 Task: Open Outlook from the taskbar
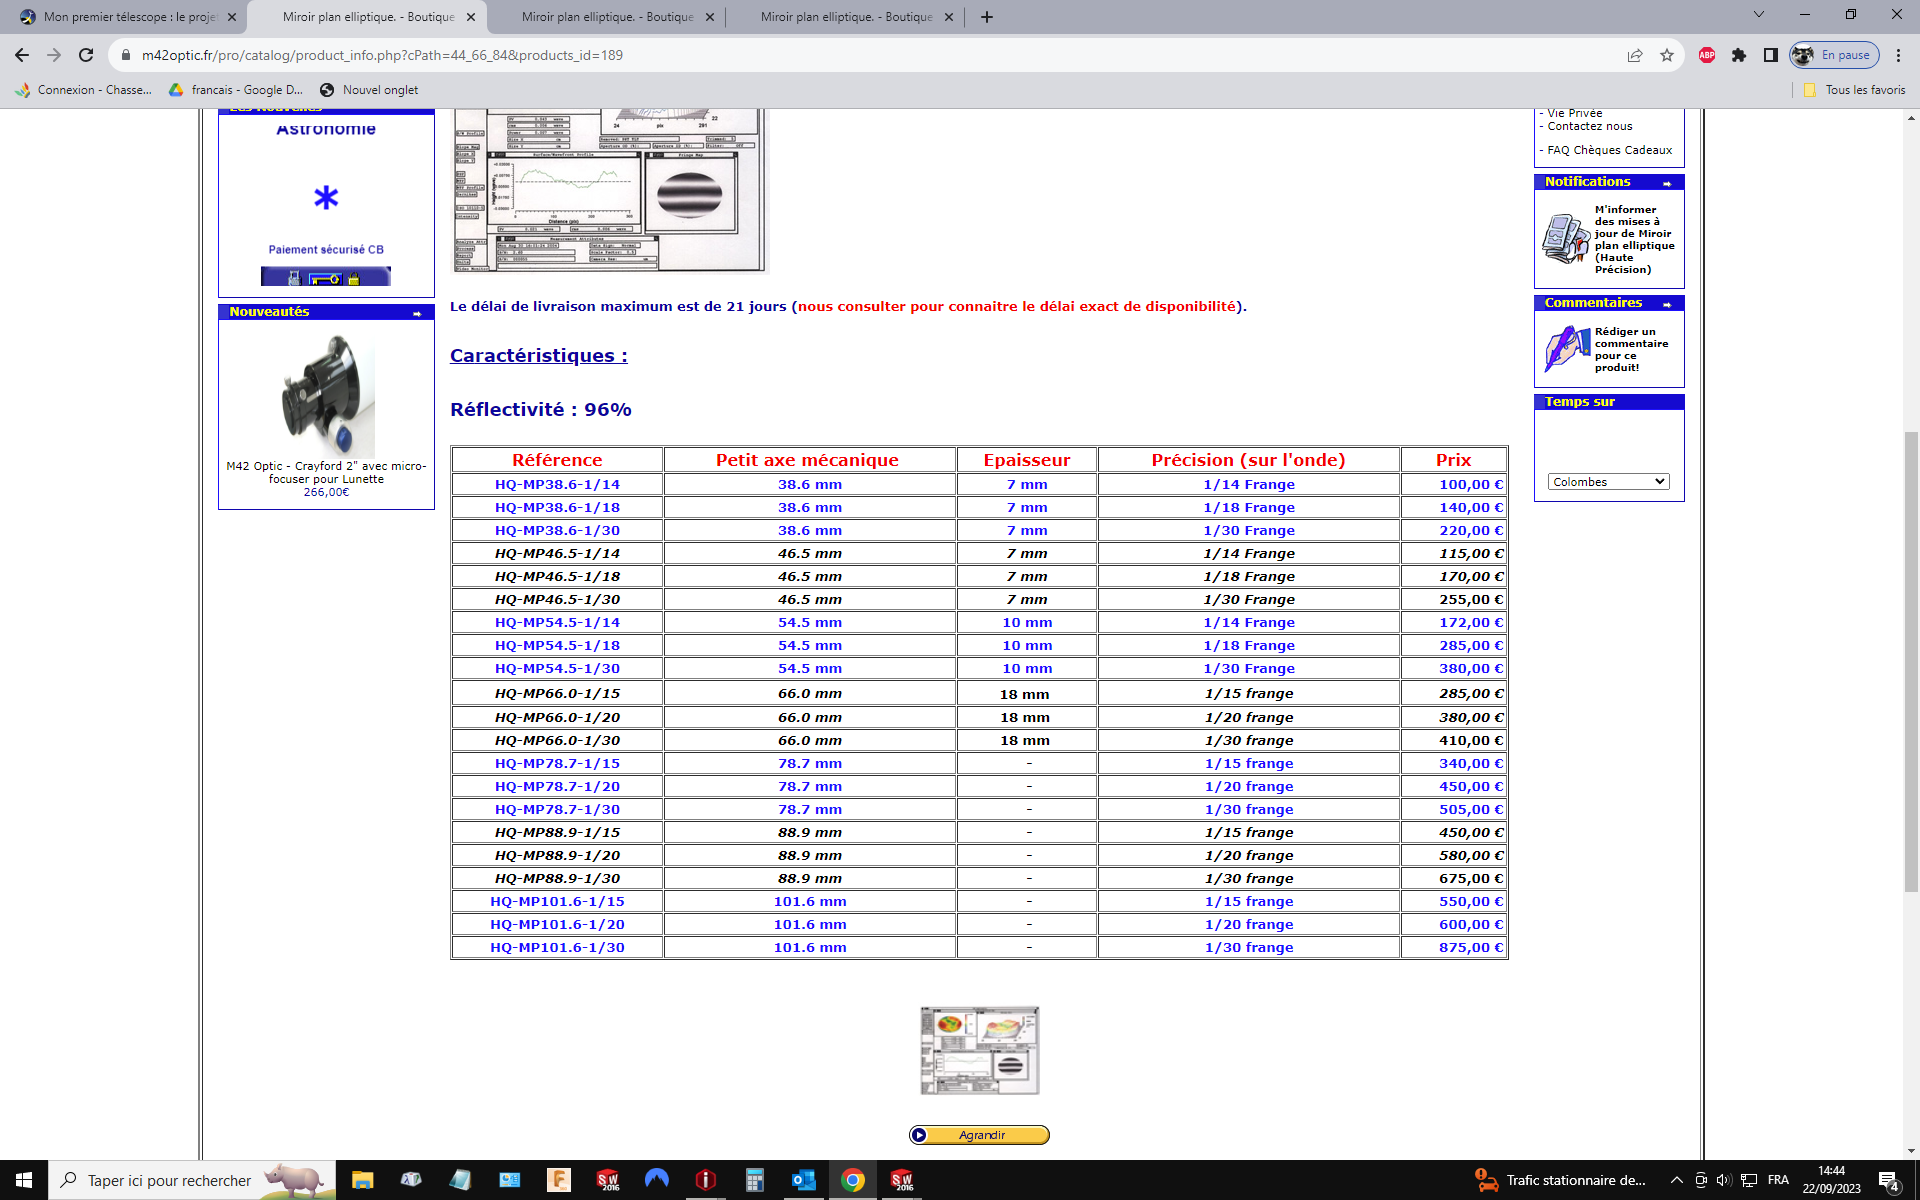(x=803, y=1180)
